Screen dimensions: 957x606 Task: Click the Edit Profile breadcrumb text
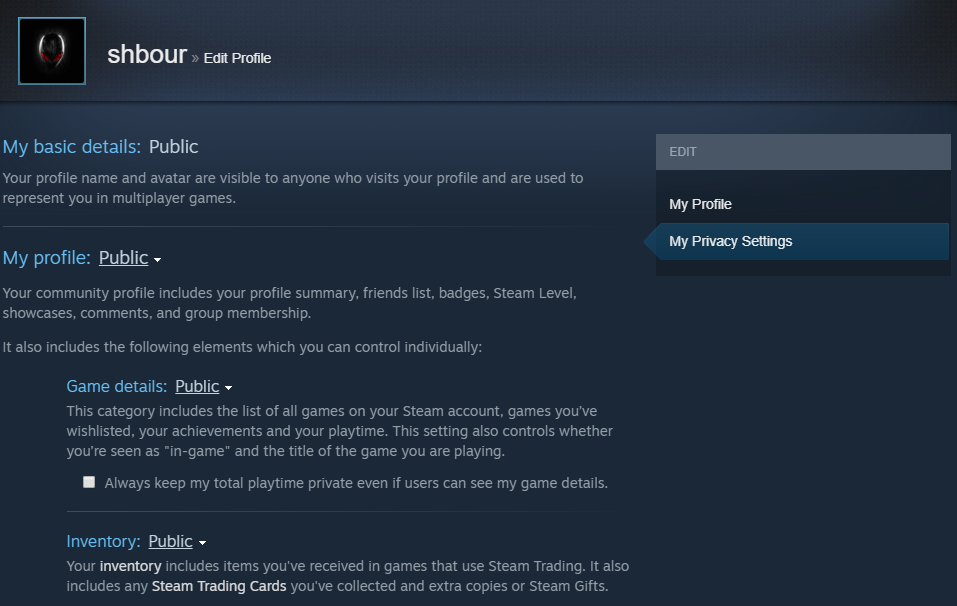point(237,58)
